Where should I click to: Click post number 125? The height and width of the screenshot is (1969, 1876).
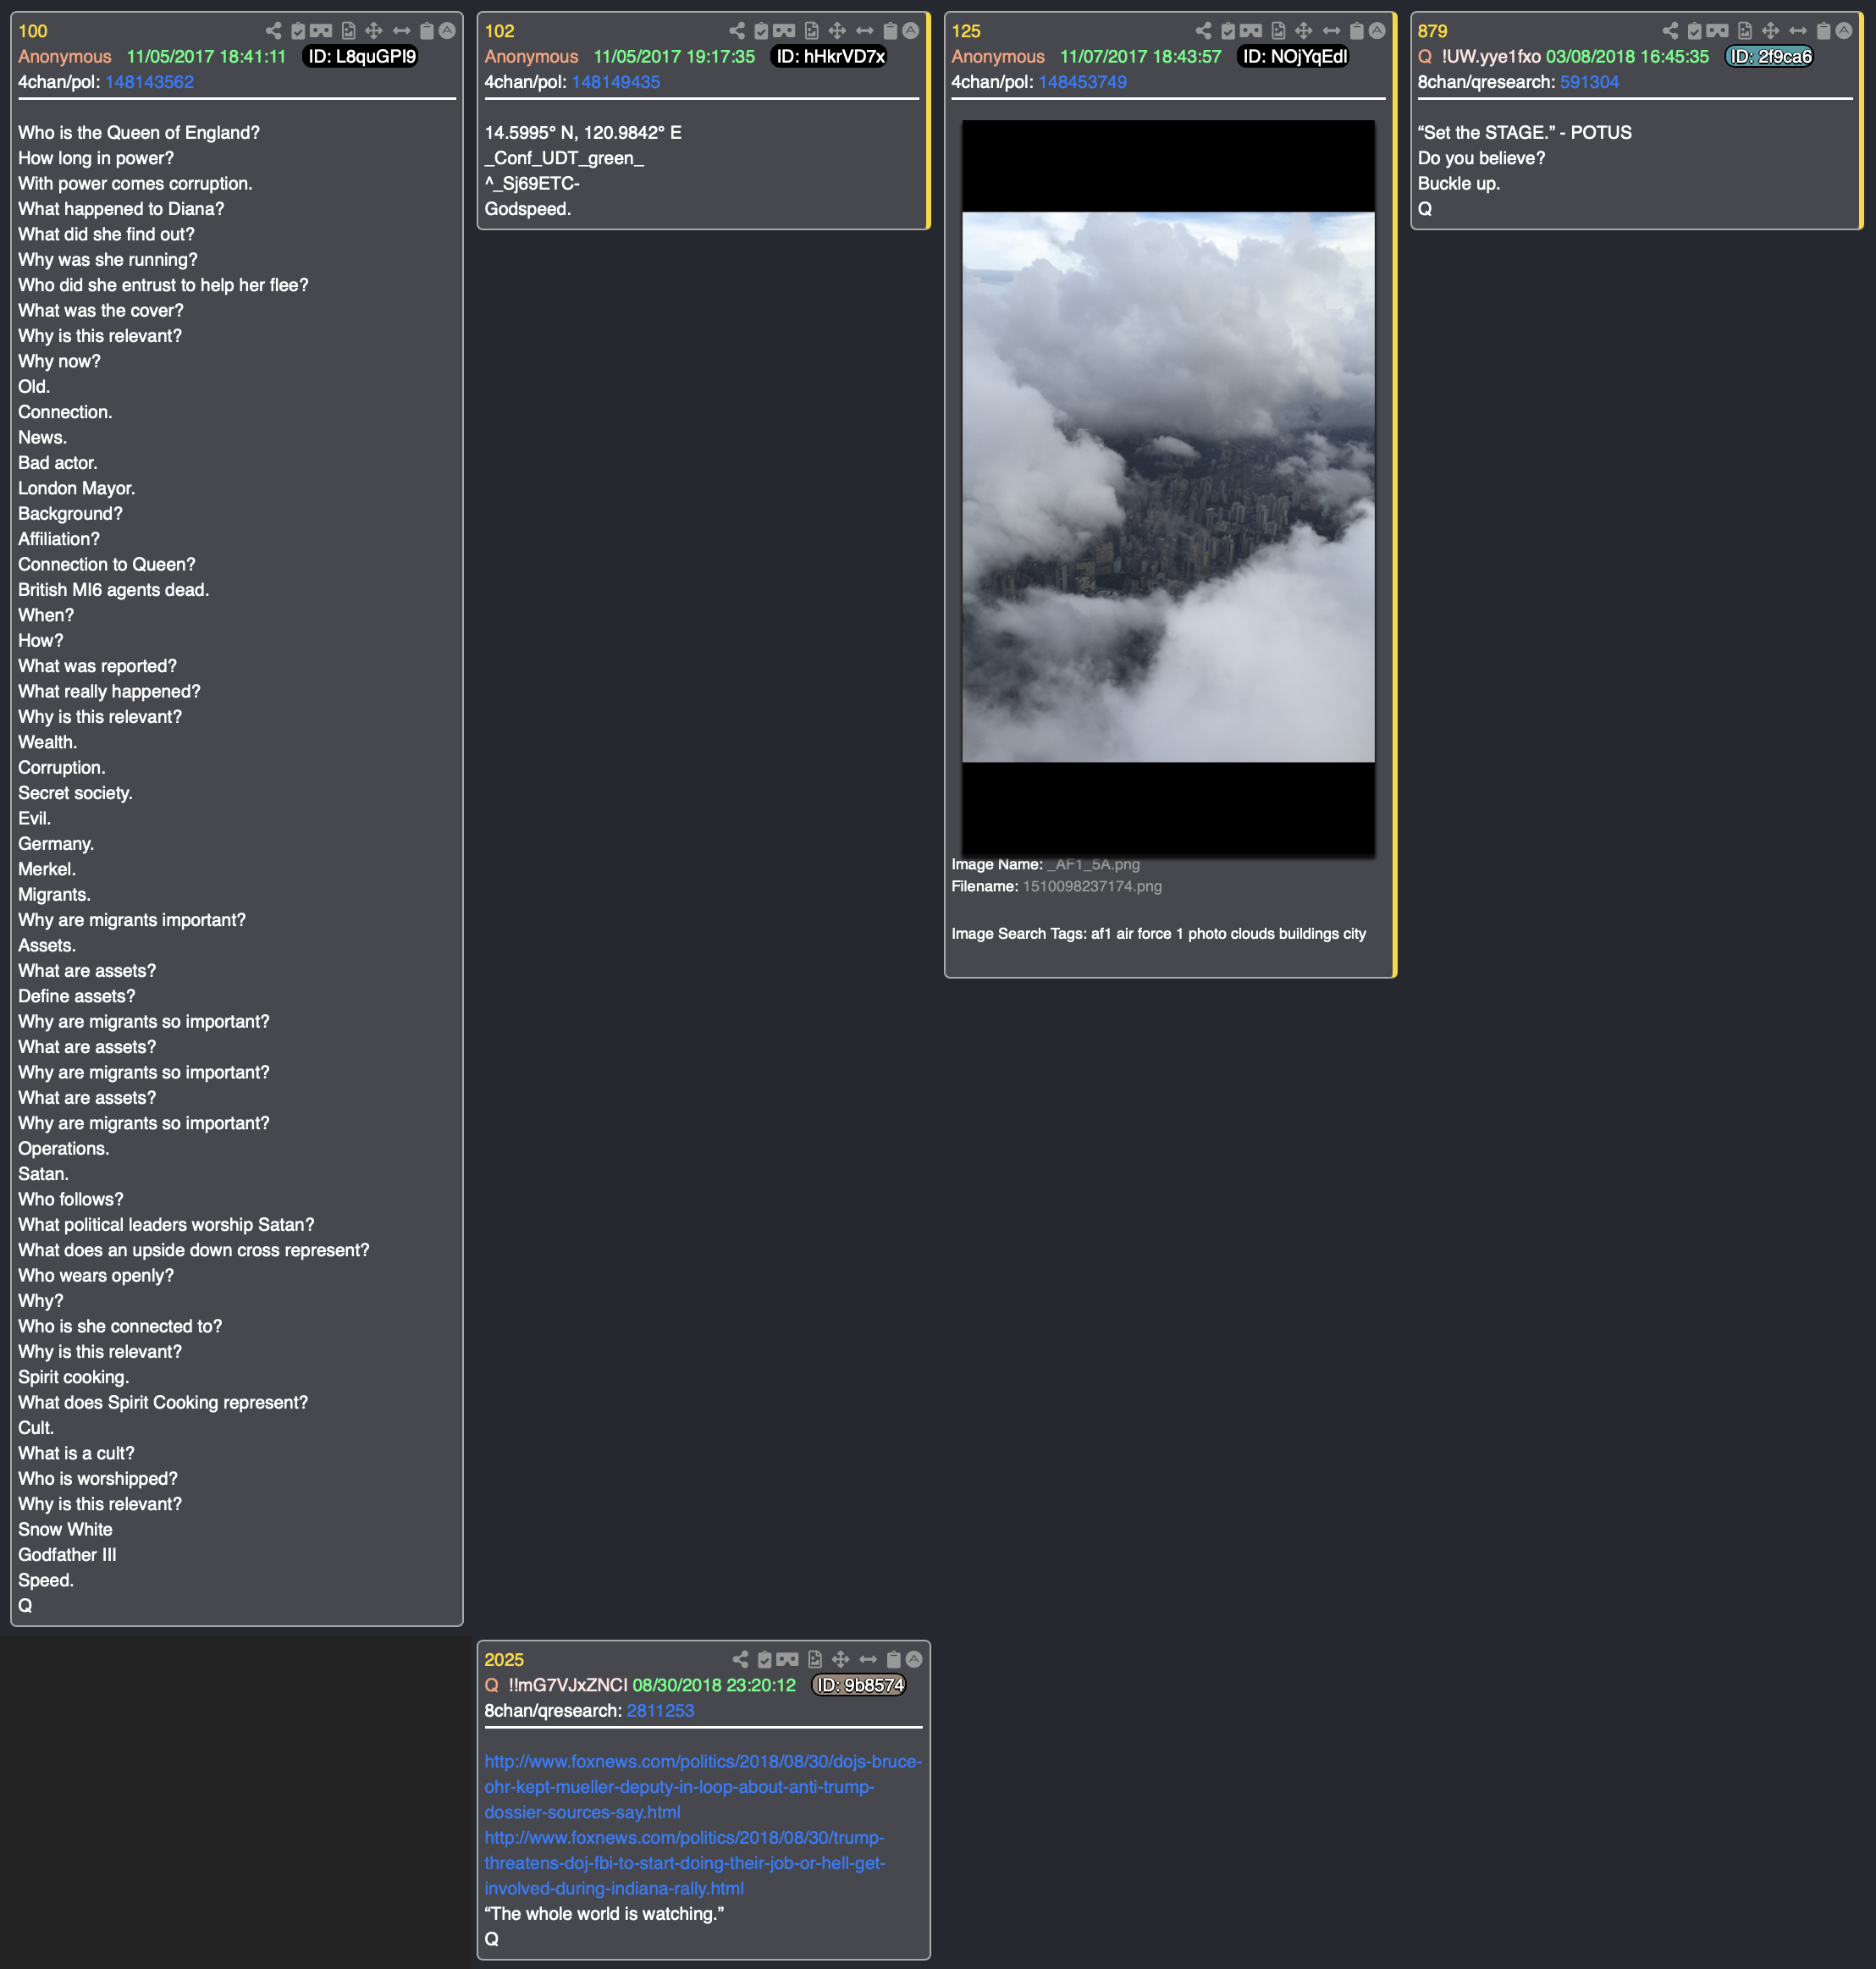coord(966,31)
